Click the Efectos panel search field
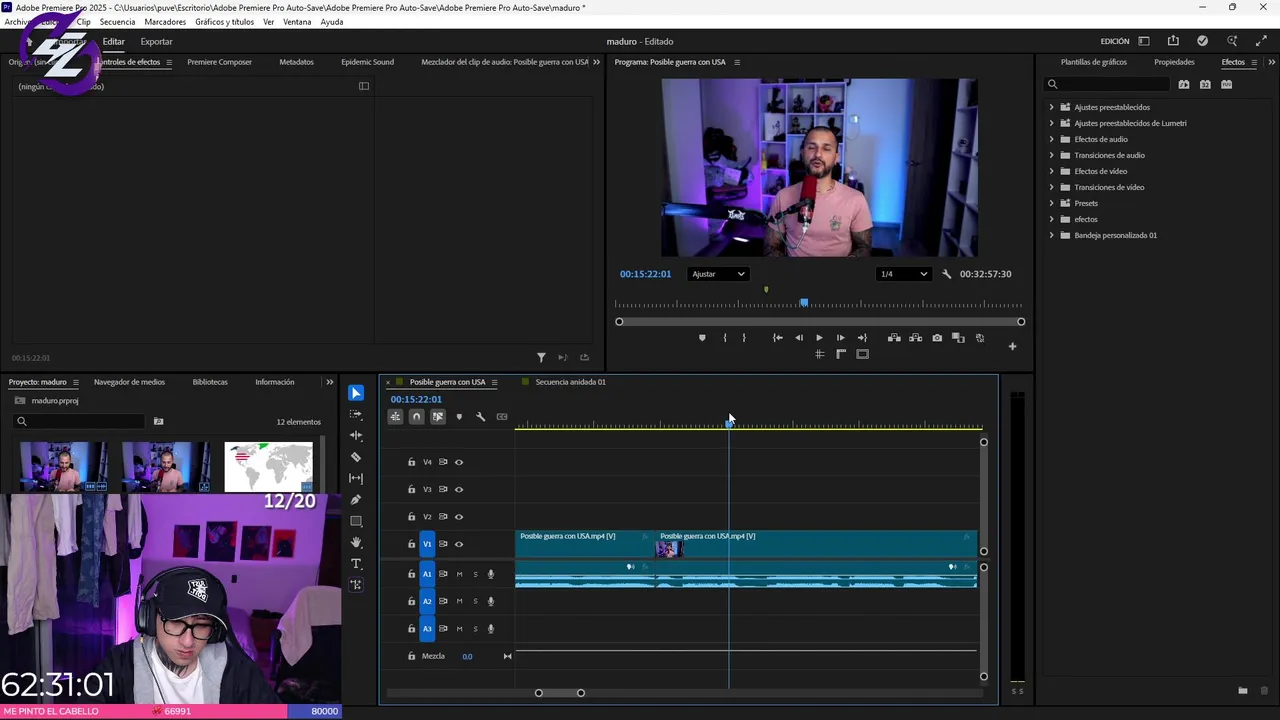 tap(1107, 84)
